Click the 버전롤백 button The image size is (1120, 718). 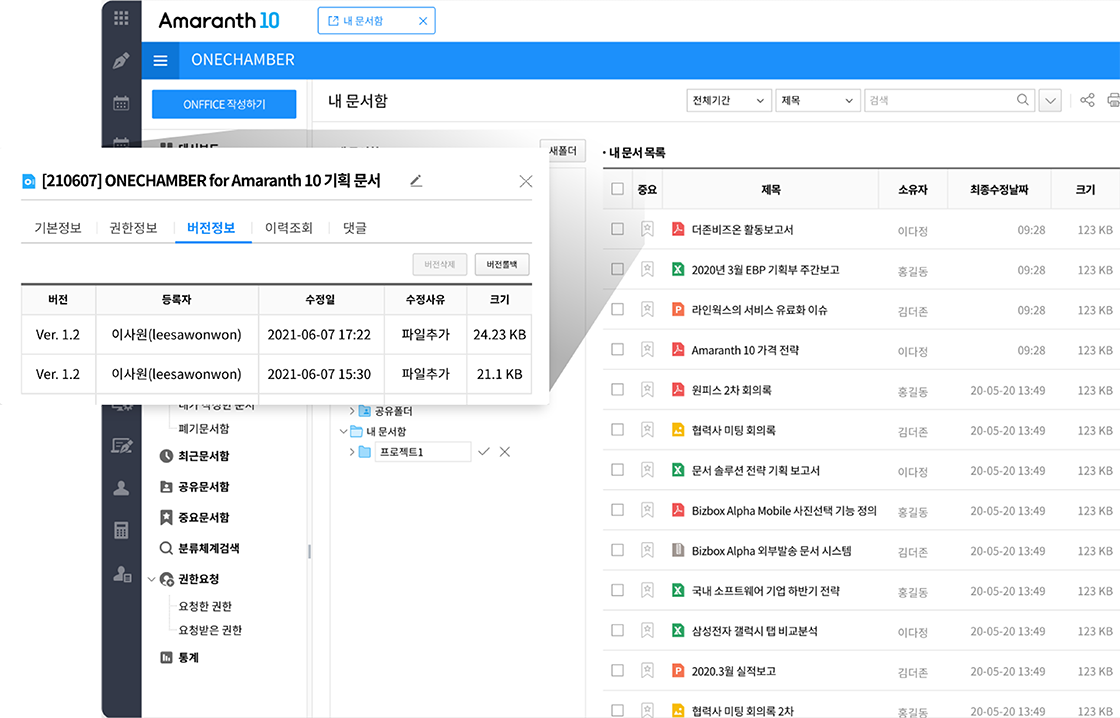pos(502,264)
